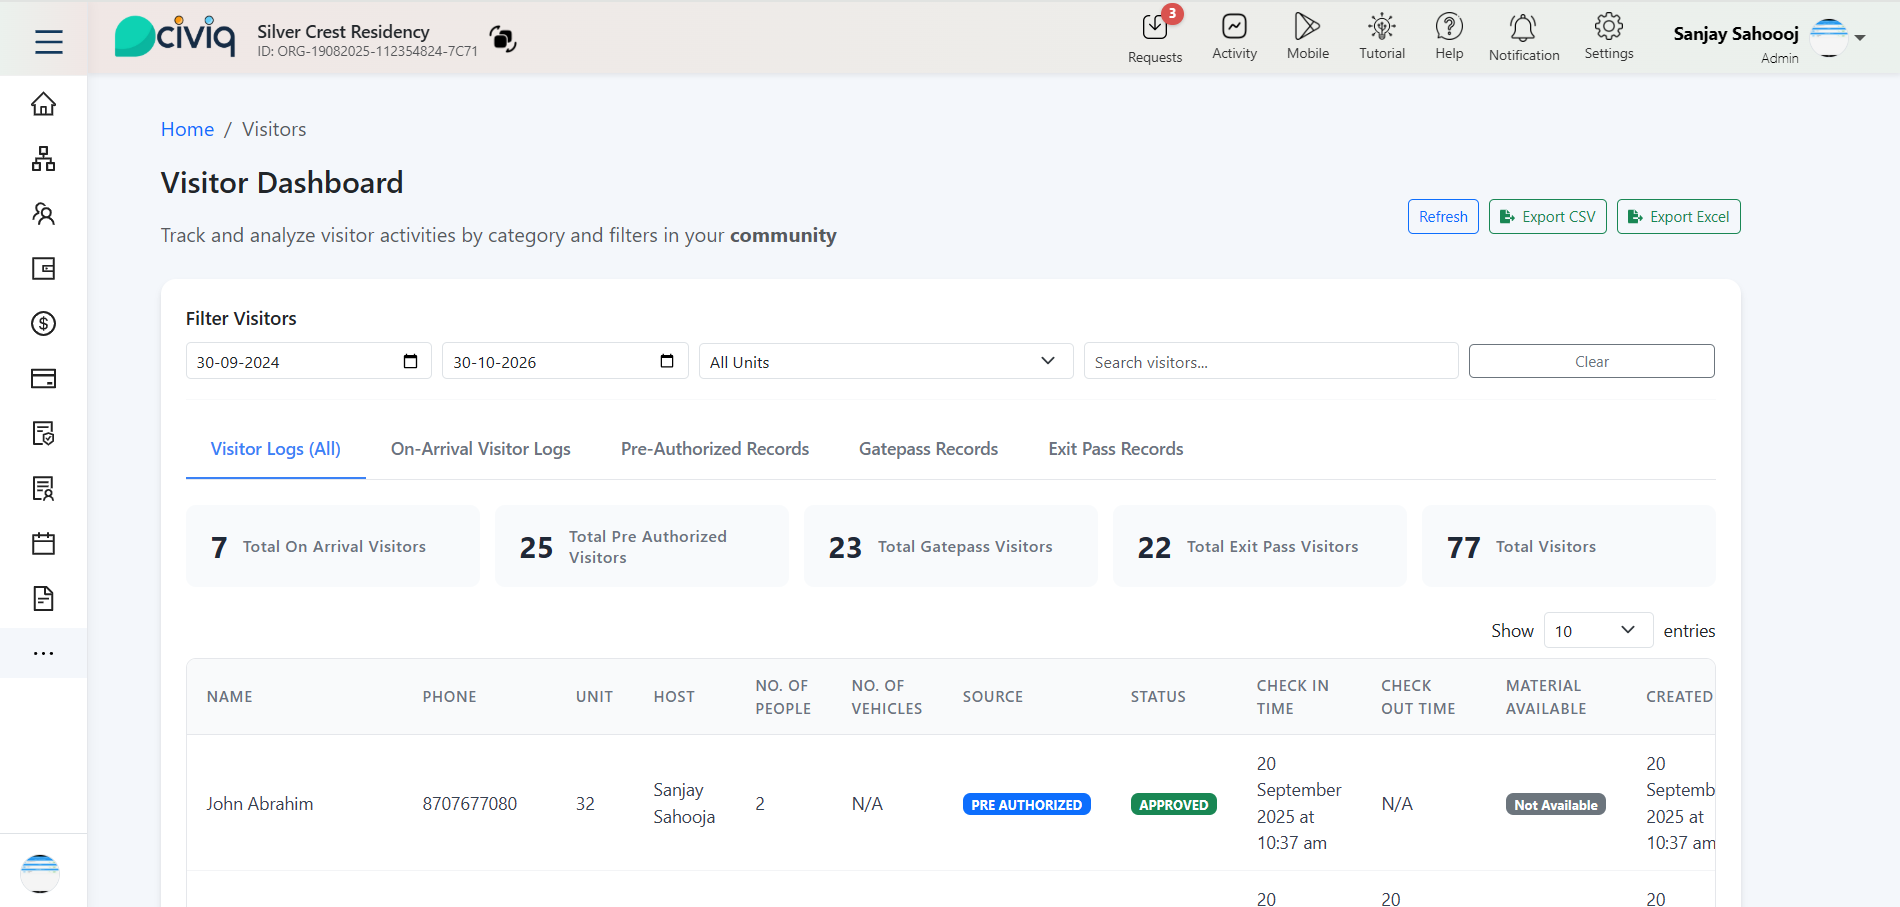Open the three-dots more sidebar item
Image resolution: width=1900 pixels, height=907 pixels.
(x=43, y=653)
